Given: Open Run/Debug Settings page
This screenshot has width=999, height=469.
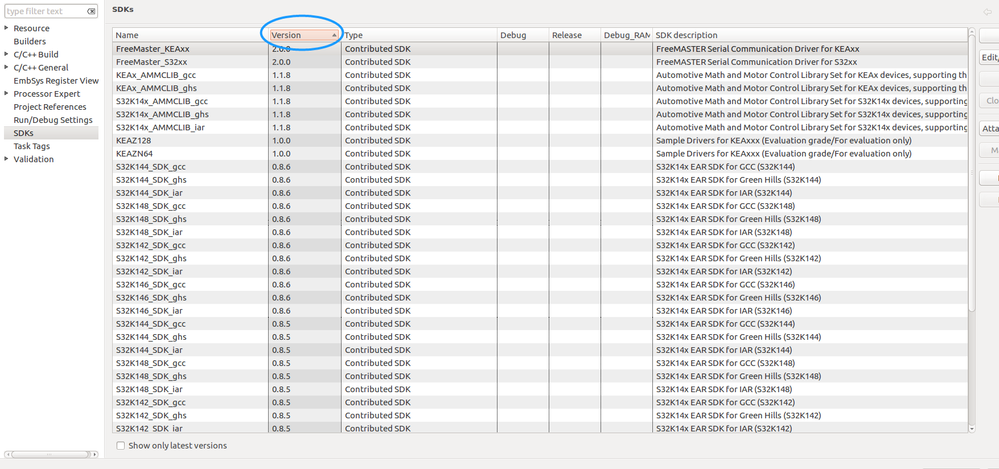Looking at the screenshot, I should click(x=53, y=120).
